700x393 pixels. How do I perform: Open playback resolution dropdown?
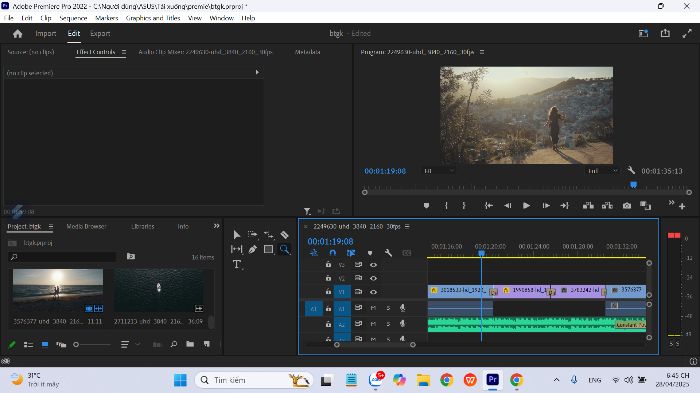tap(602, 171)
